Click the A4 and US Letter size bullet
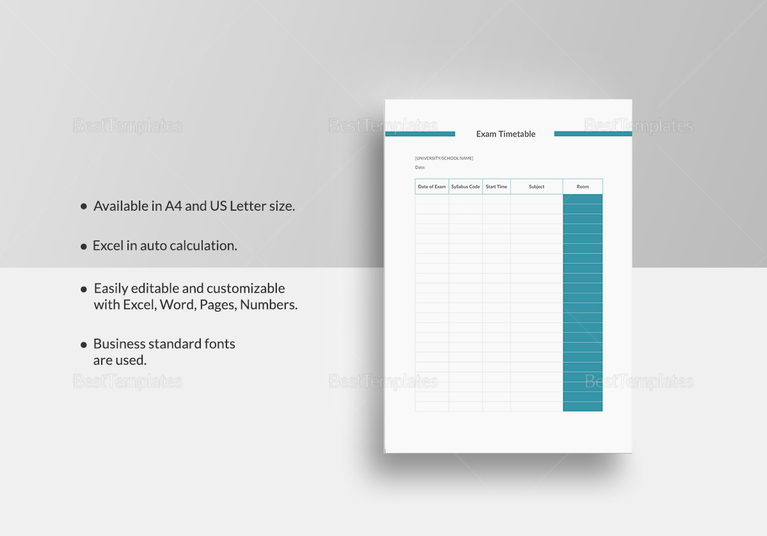767x536 pixels. coord(194,206)
